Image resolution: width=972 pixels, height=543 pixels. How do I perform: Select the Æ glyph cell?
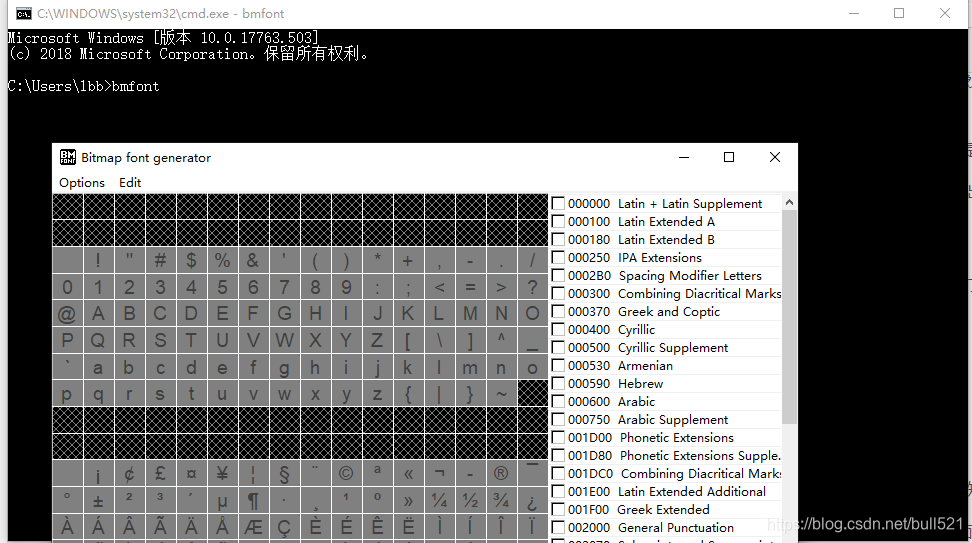coord(254,527)
